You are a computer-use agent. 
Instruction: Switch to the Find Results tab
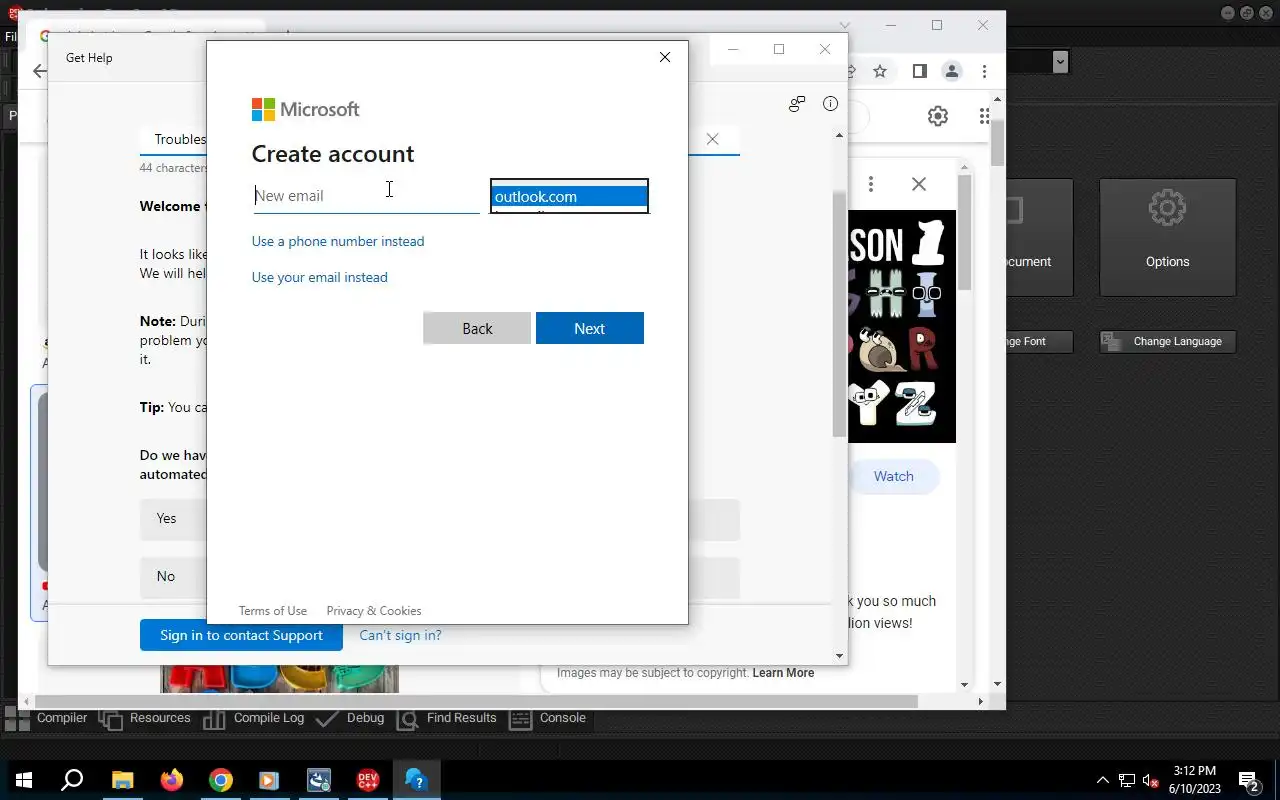447,718
